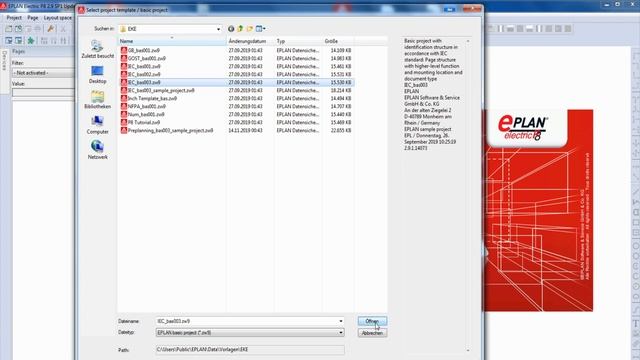Sort by the Änderungsdatum column header
This screenshot has height=360, width=640.
pos(250,41)
